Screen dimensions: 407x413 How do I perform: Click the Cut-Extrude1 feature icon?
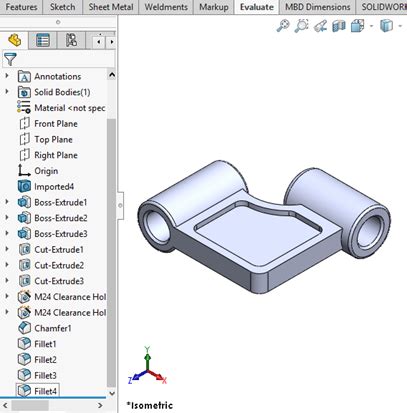24,249
